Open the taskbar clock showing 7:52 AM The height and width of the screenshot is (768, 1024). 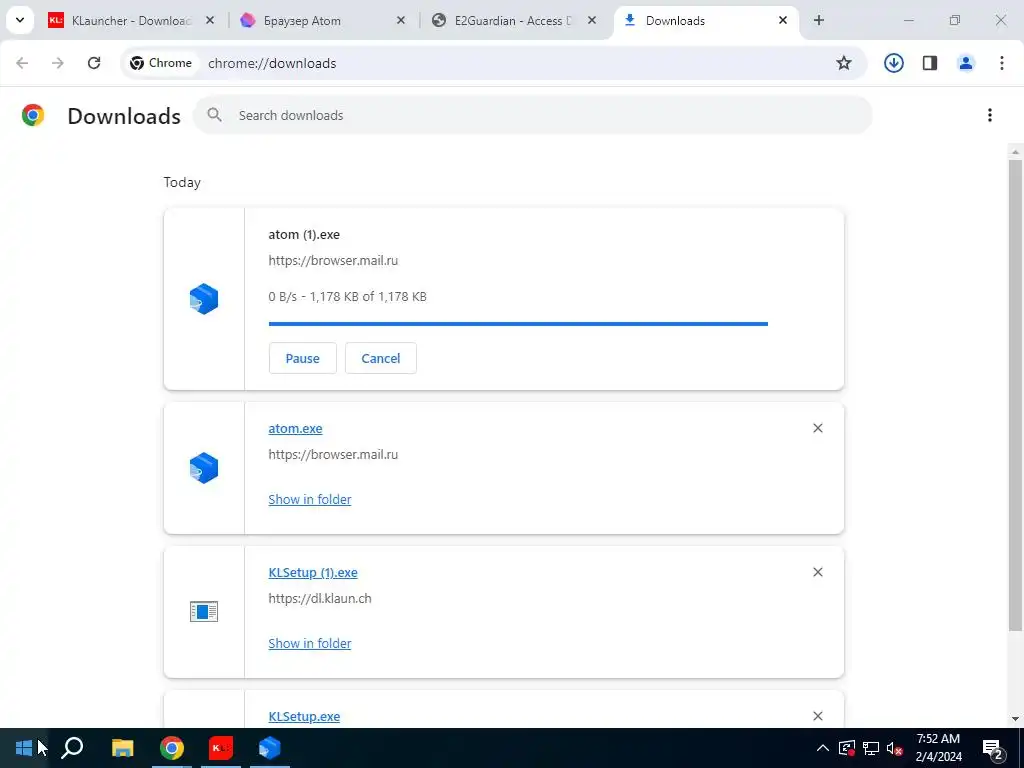tap(938, 748)
